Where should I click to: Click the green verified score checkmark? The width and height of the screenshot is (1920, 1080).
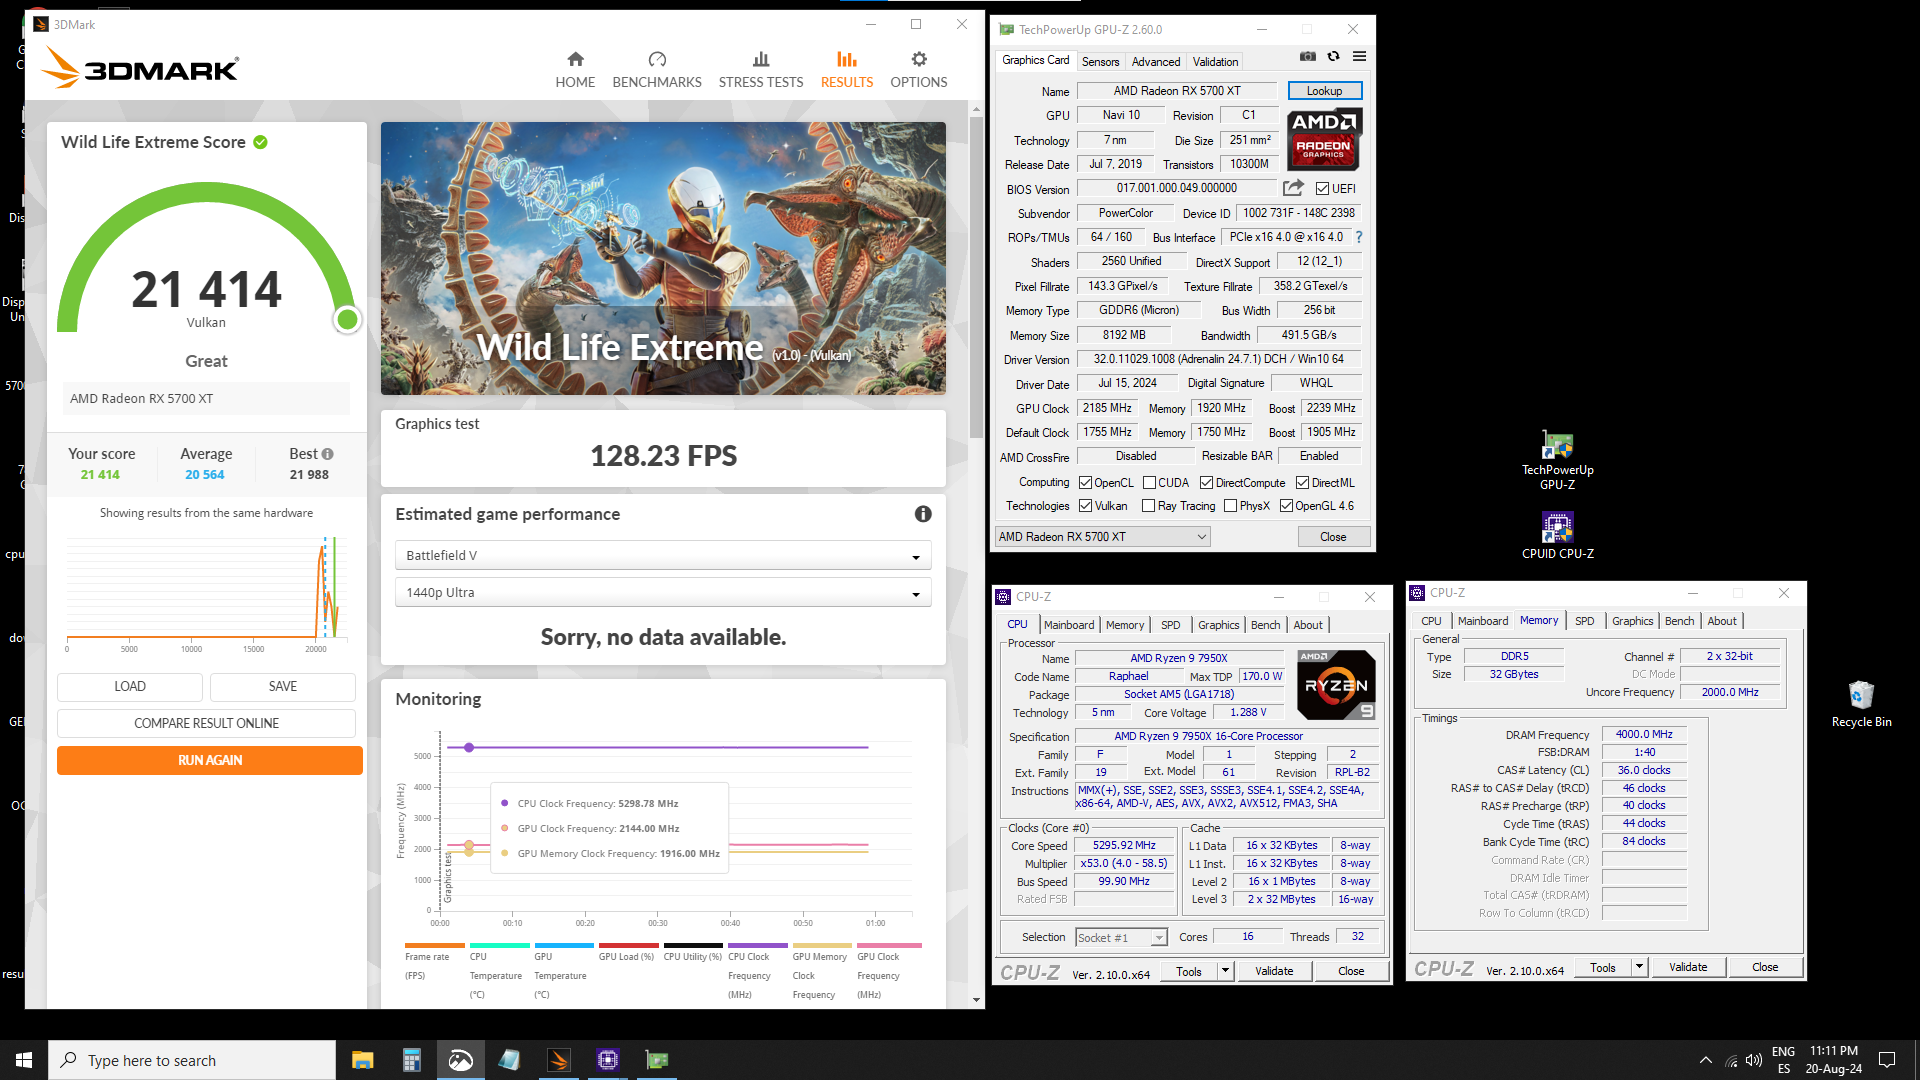pos(260,142)
